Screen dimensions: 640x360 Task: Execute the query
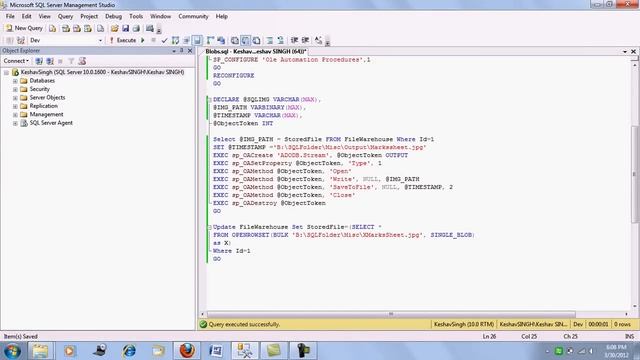tap(122, 40)
